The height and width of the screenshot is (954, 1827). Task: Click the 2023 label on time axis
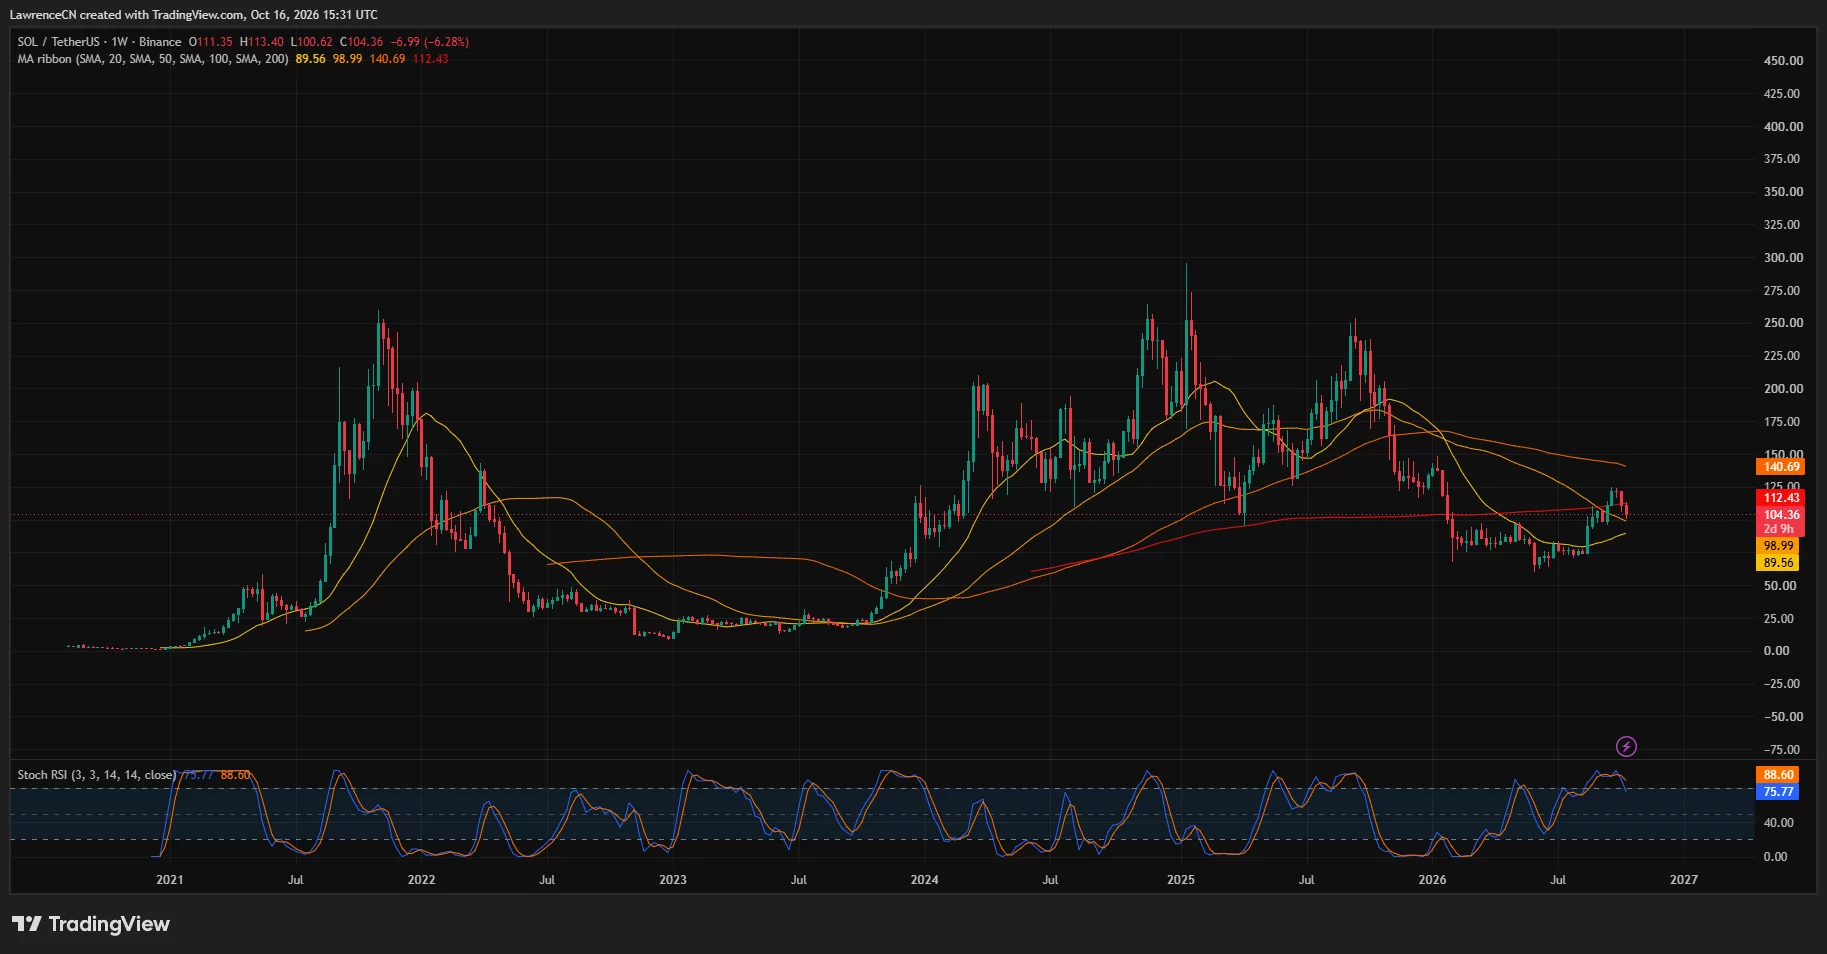click(x=673, y=880)
